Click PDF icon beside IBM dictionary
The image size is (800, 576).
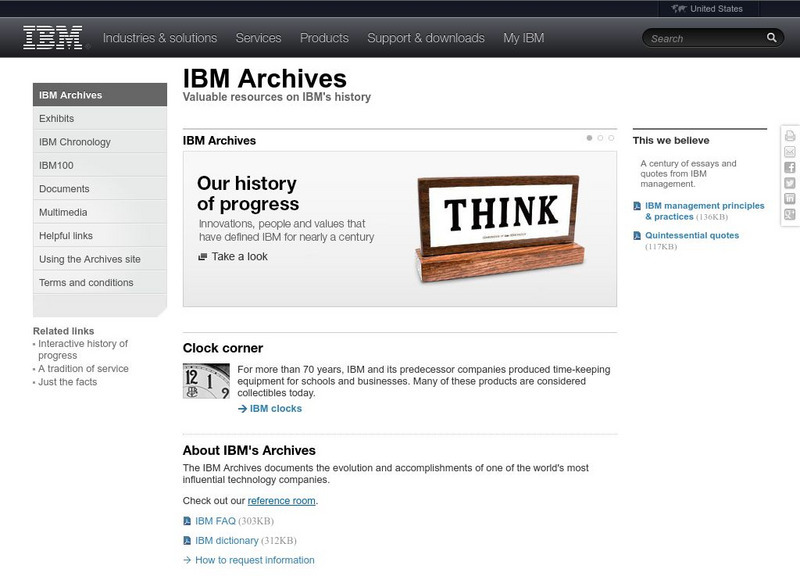tap(187, 540)
